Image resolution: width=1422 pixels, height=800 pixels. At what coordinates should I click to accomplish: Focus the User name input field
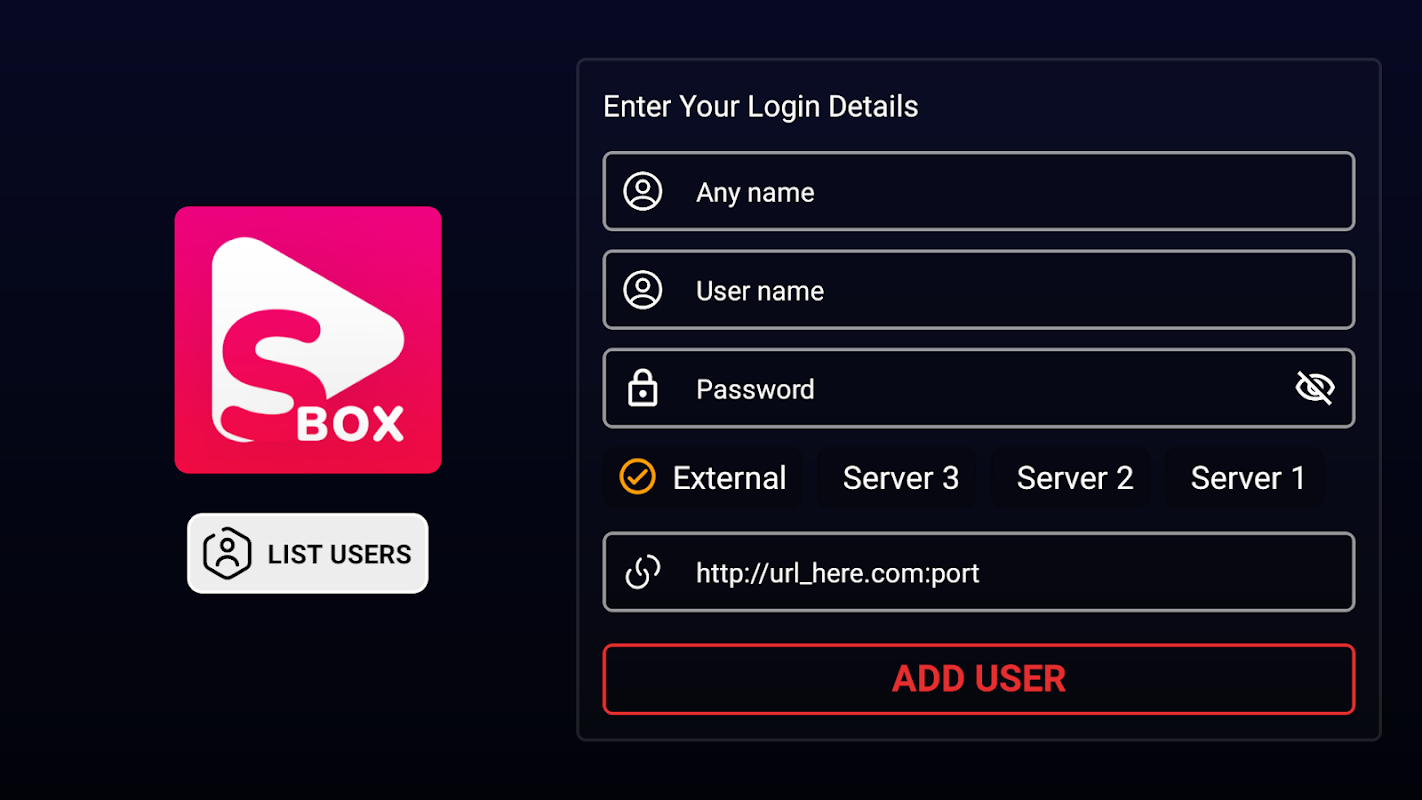(x=979, y=290)
